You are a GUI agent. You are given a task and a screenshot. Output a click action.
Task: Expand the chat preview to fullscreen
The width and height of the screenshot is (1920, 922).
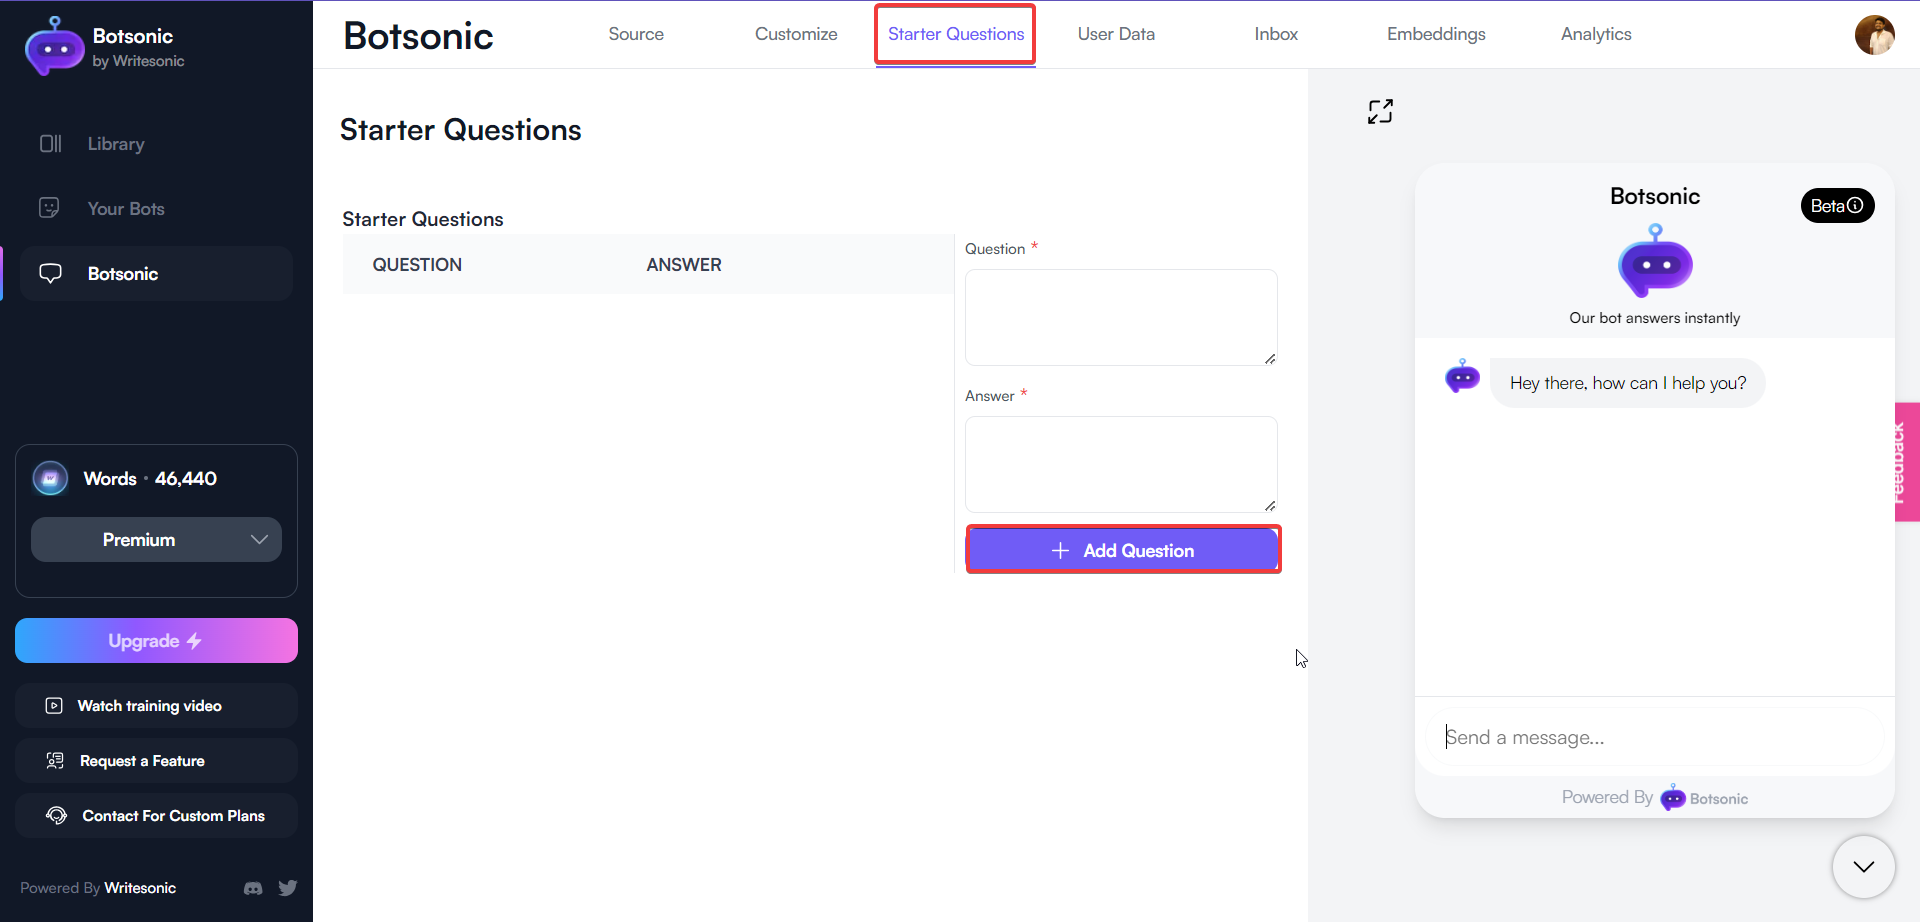click(1381, 111)
